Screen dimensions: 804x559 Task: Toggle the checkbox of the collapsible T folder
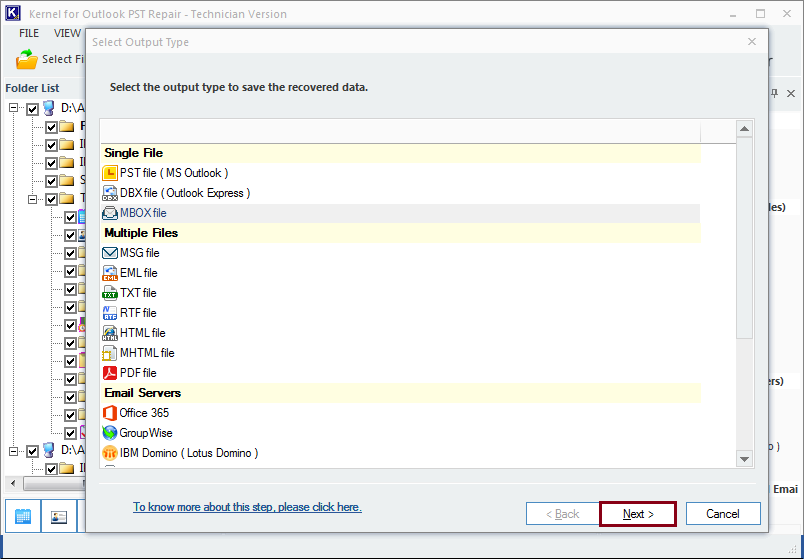51,199
